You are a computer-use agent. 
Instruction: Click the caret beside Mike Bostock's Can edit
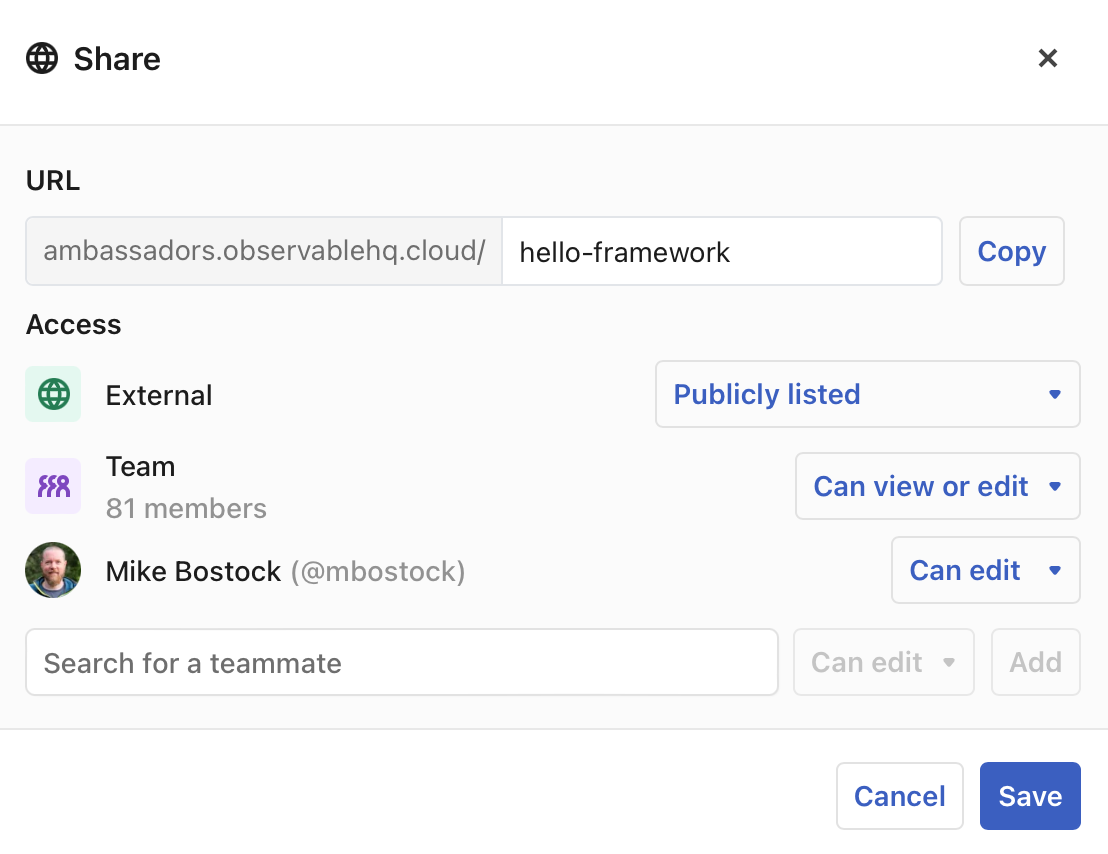coord(1056,570)
